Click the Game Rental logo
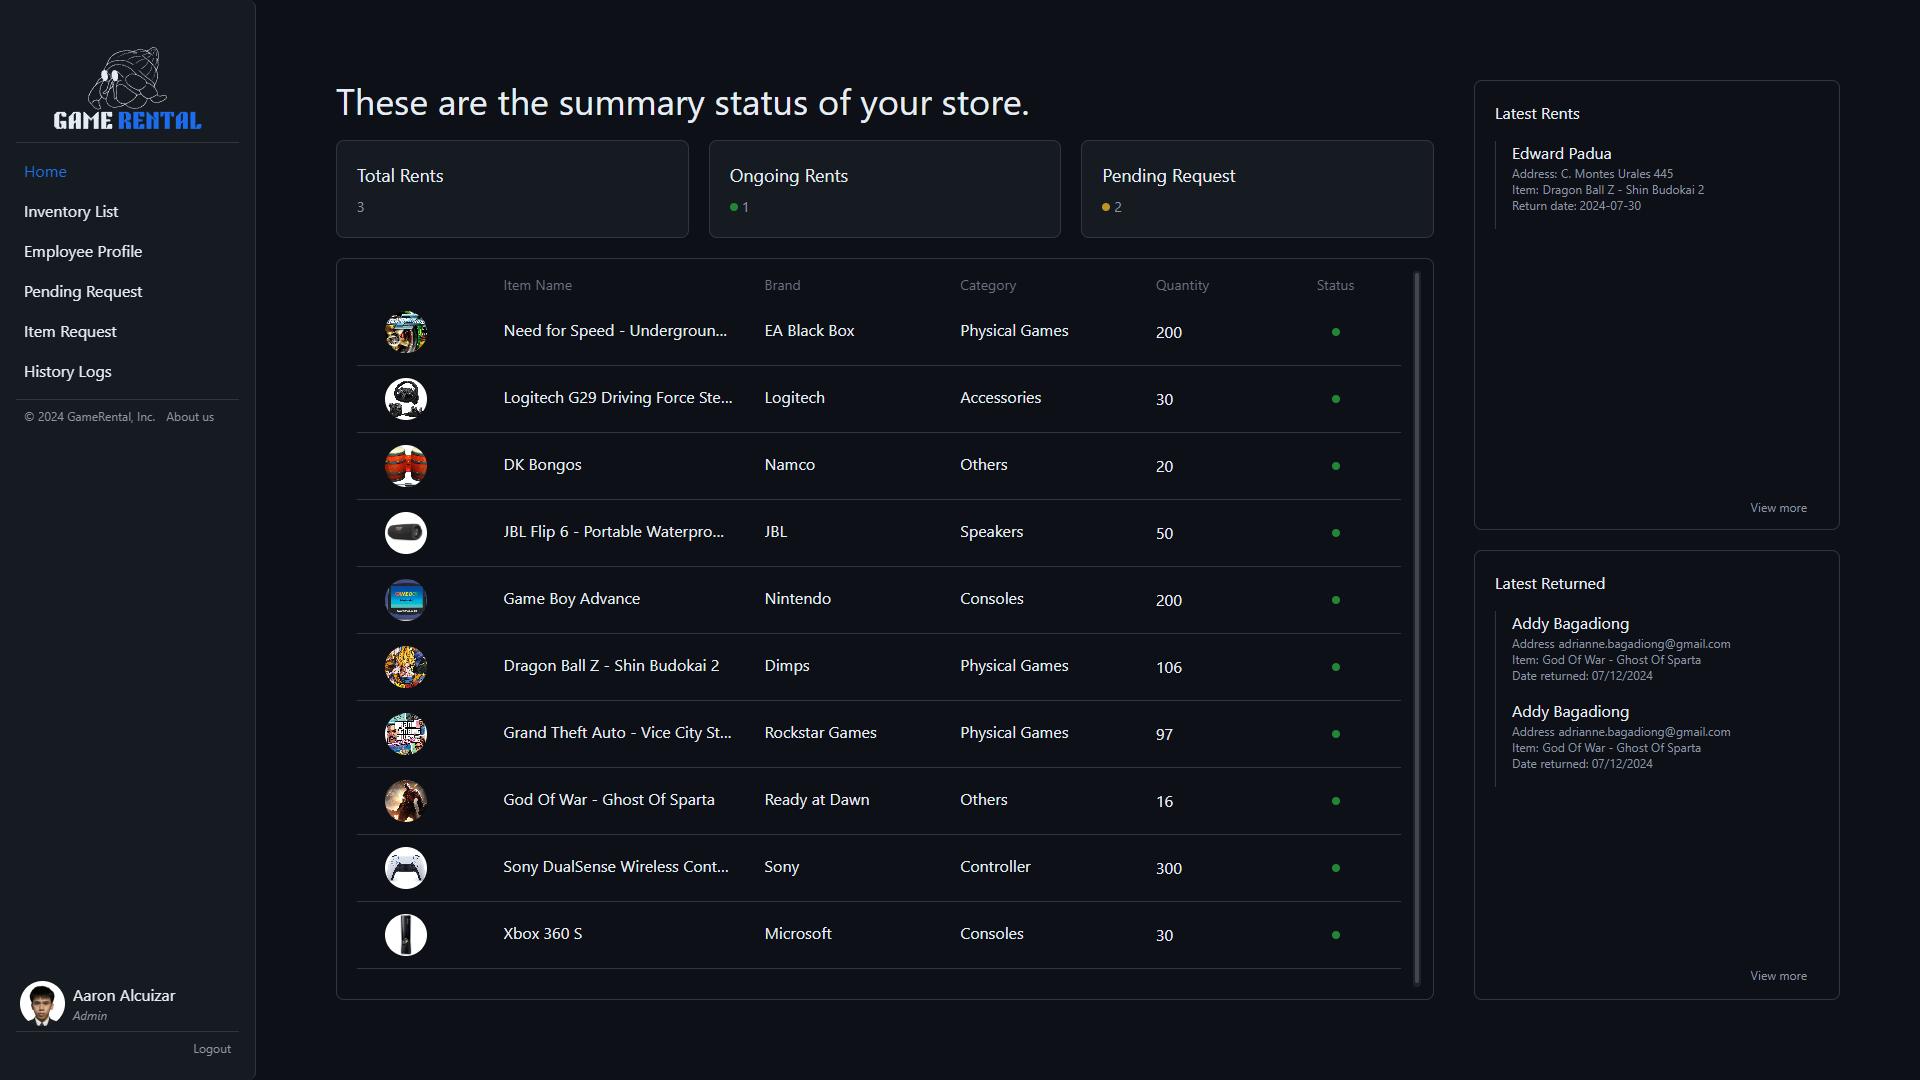The height and width of the screenshot is (1080, 1920). (127, 88)
